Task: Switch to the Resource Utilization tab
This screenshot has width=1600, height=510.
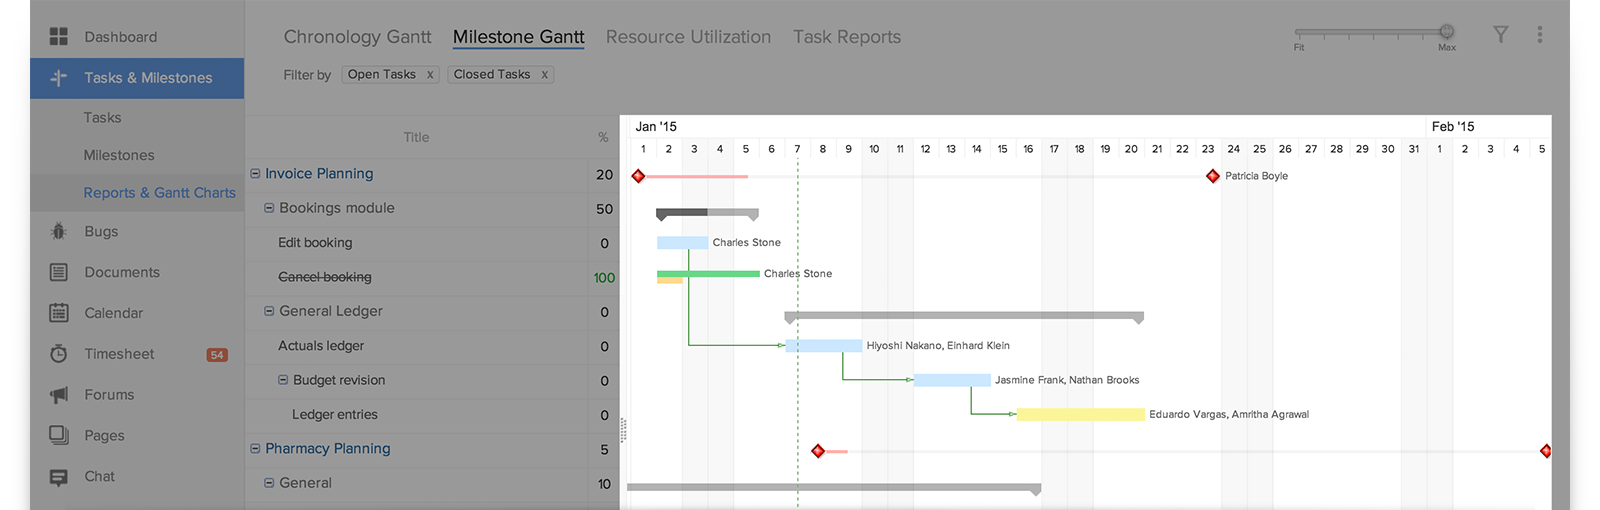Action: pos(688,37)
